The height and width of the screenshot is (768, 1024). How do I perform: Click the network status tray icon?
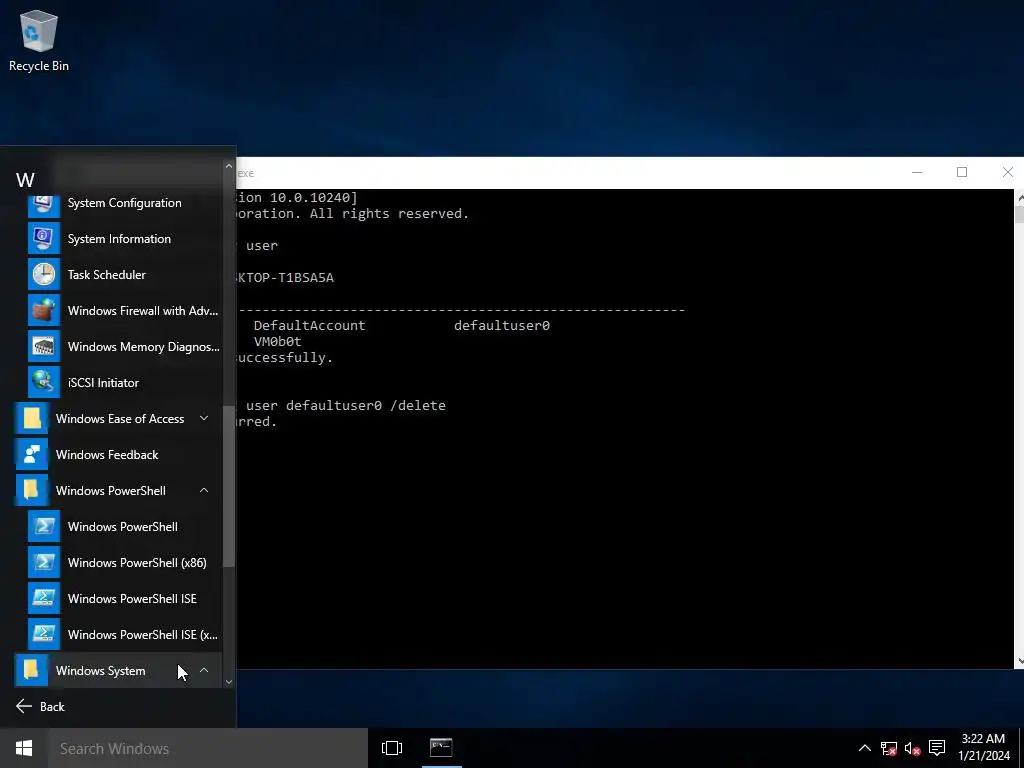(889, 748)
